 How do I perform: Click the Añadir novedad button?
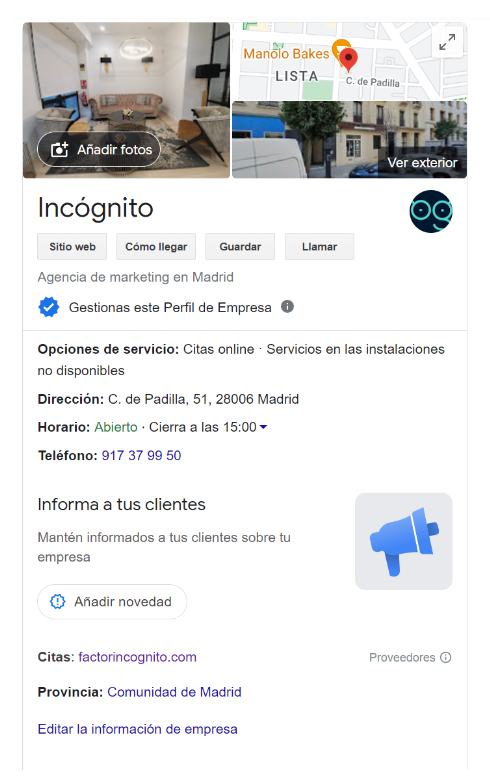(112, 602)
